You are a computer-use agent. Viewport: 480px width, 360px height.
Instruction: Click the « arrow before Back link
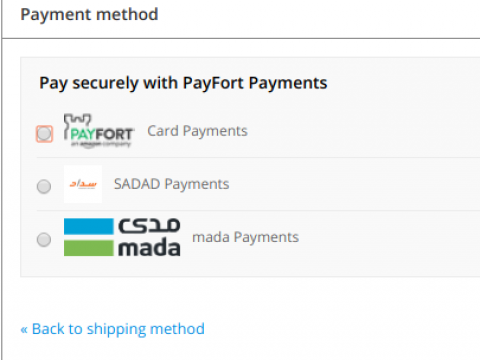click(24, 330)
